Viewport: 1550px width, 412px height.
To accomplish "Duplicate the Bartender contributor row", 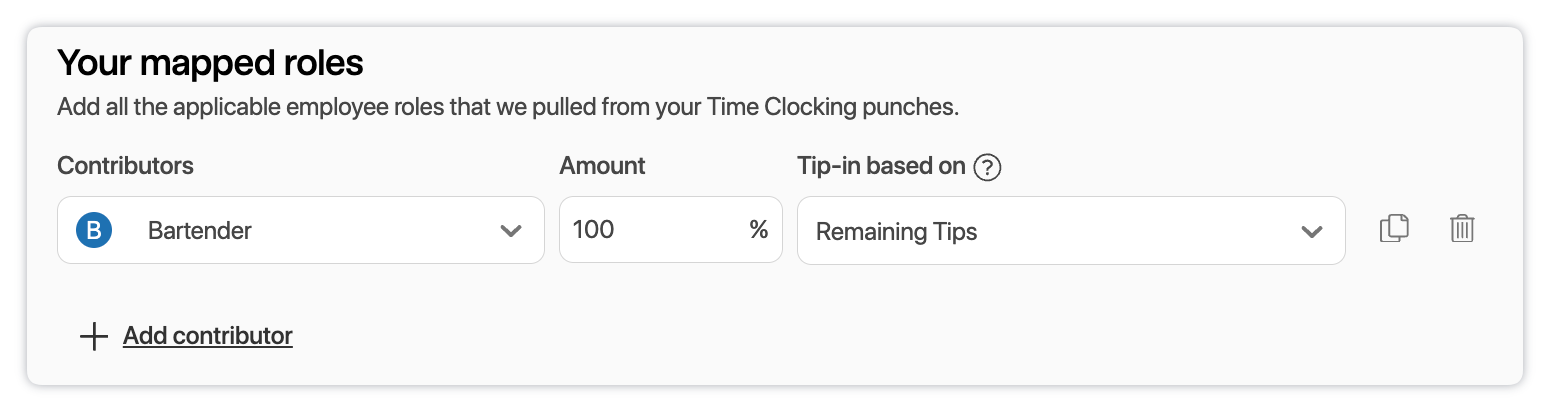I will point(1394,229).
